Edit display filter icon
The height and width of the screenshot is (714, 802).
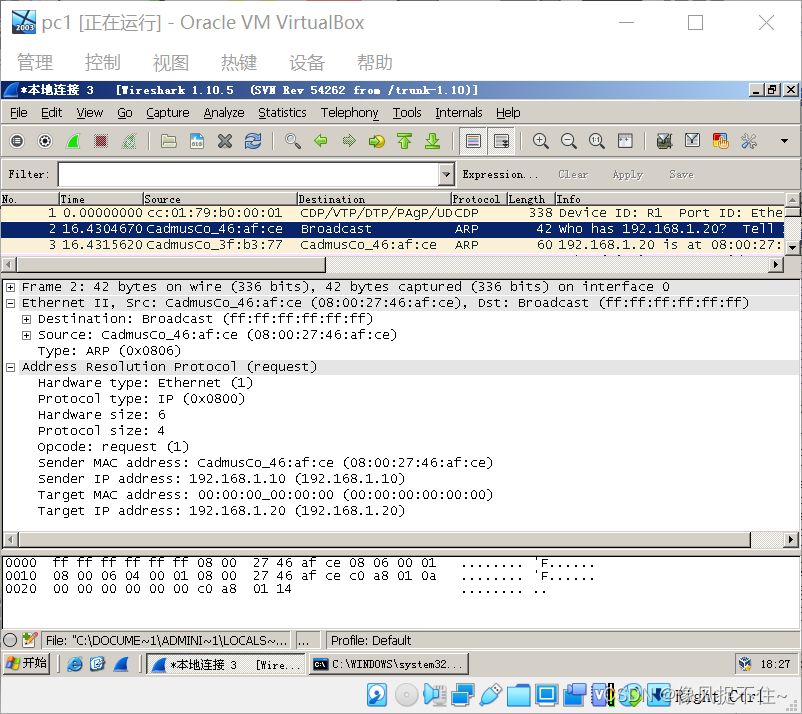coord(692,141)
